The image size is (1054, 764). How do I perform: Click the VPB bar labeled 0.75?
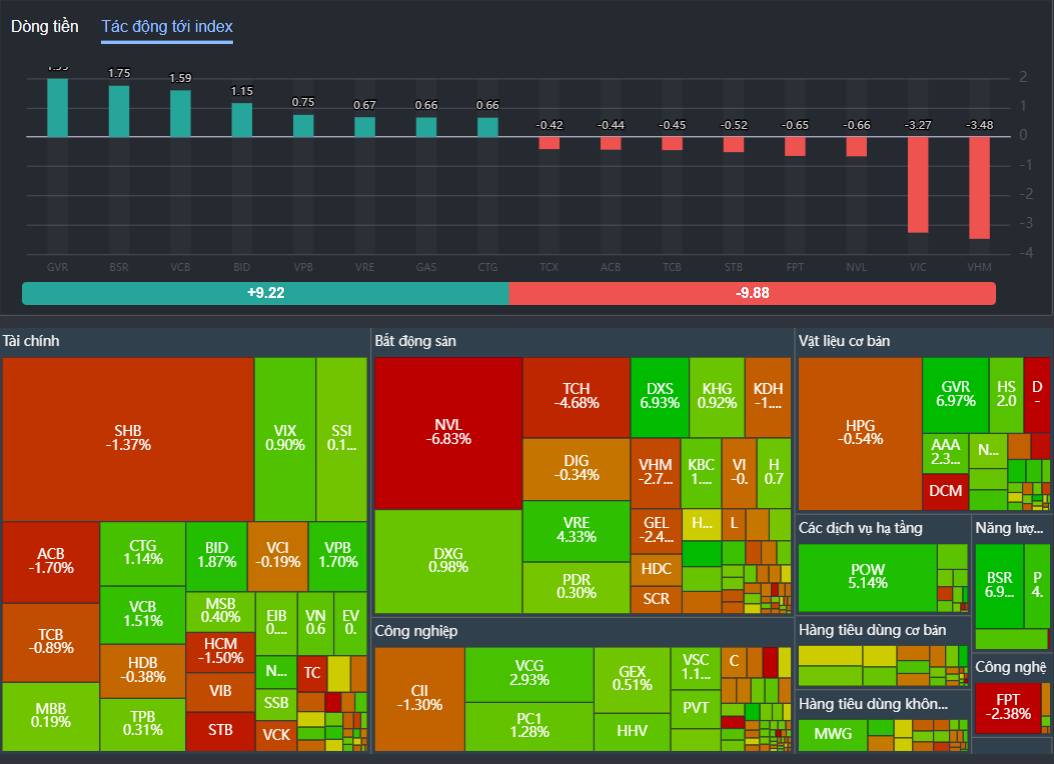pos(303,126)
